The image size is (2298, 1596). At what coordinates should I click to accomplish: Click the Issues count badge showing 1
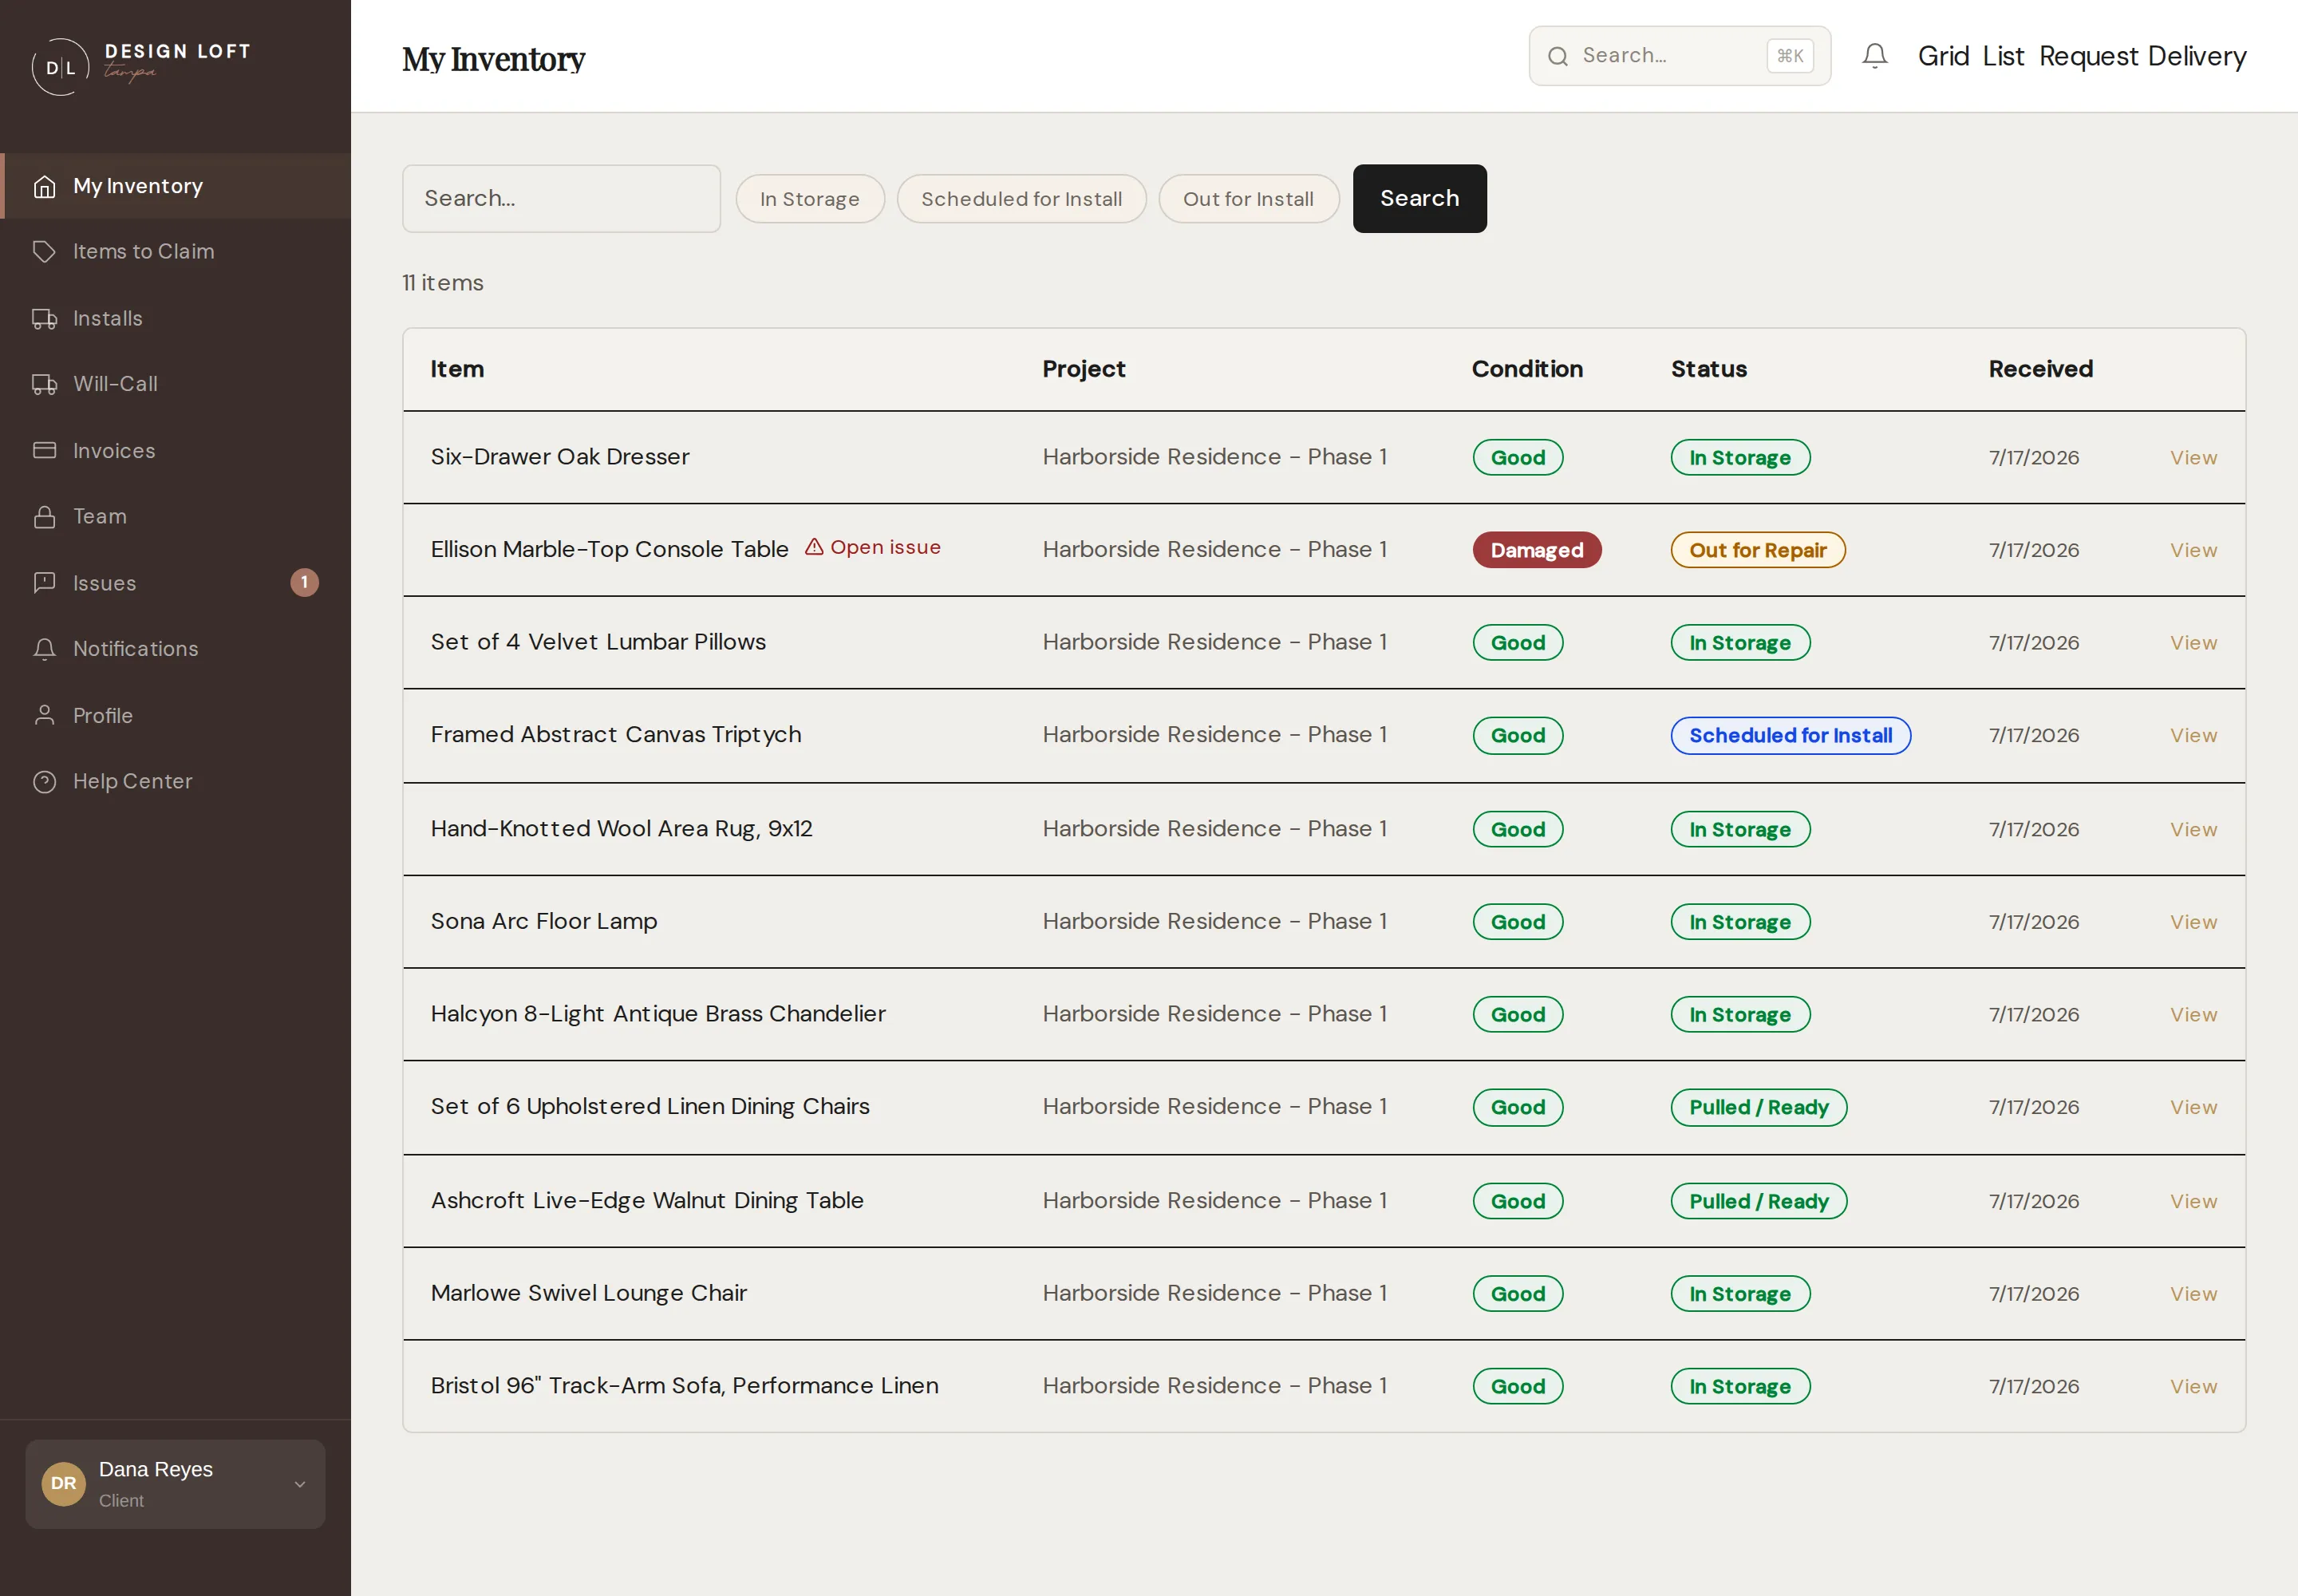tap(305, 582)
